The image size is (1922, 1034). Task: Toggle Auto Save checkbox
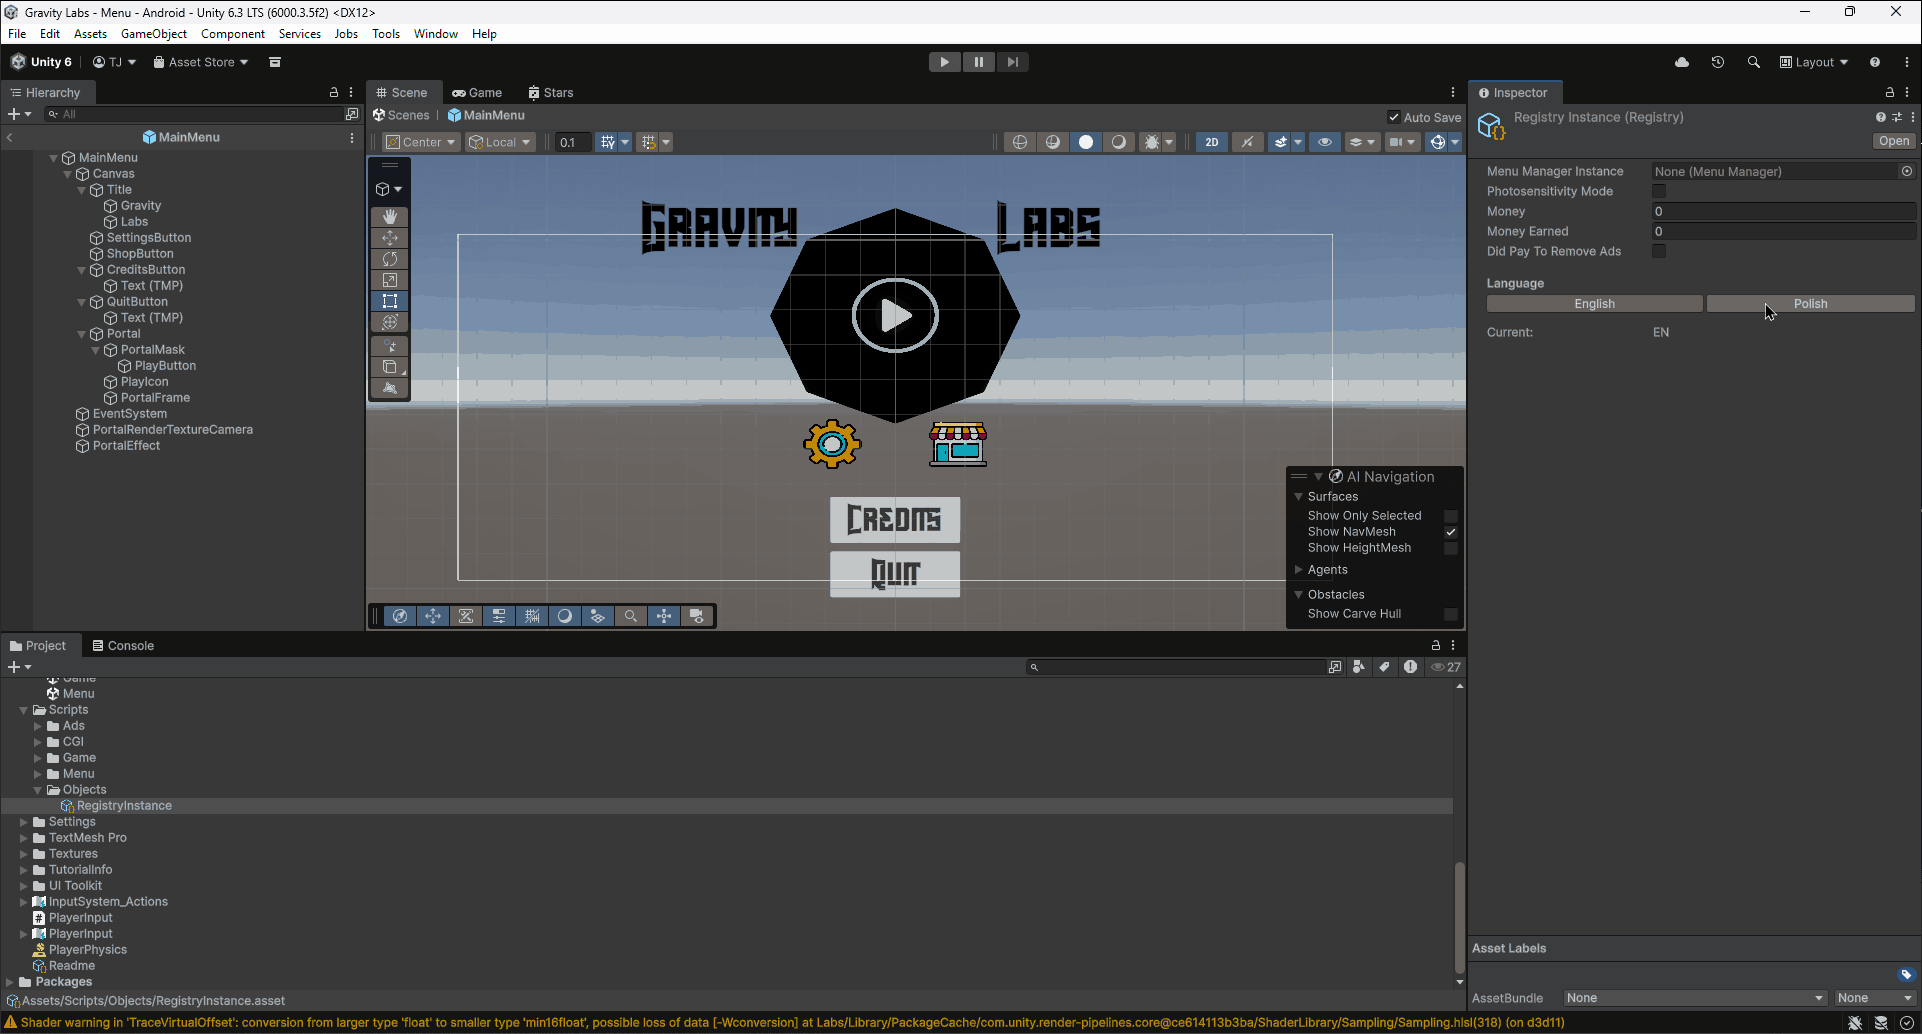click(x=1394, y=117)
